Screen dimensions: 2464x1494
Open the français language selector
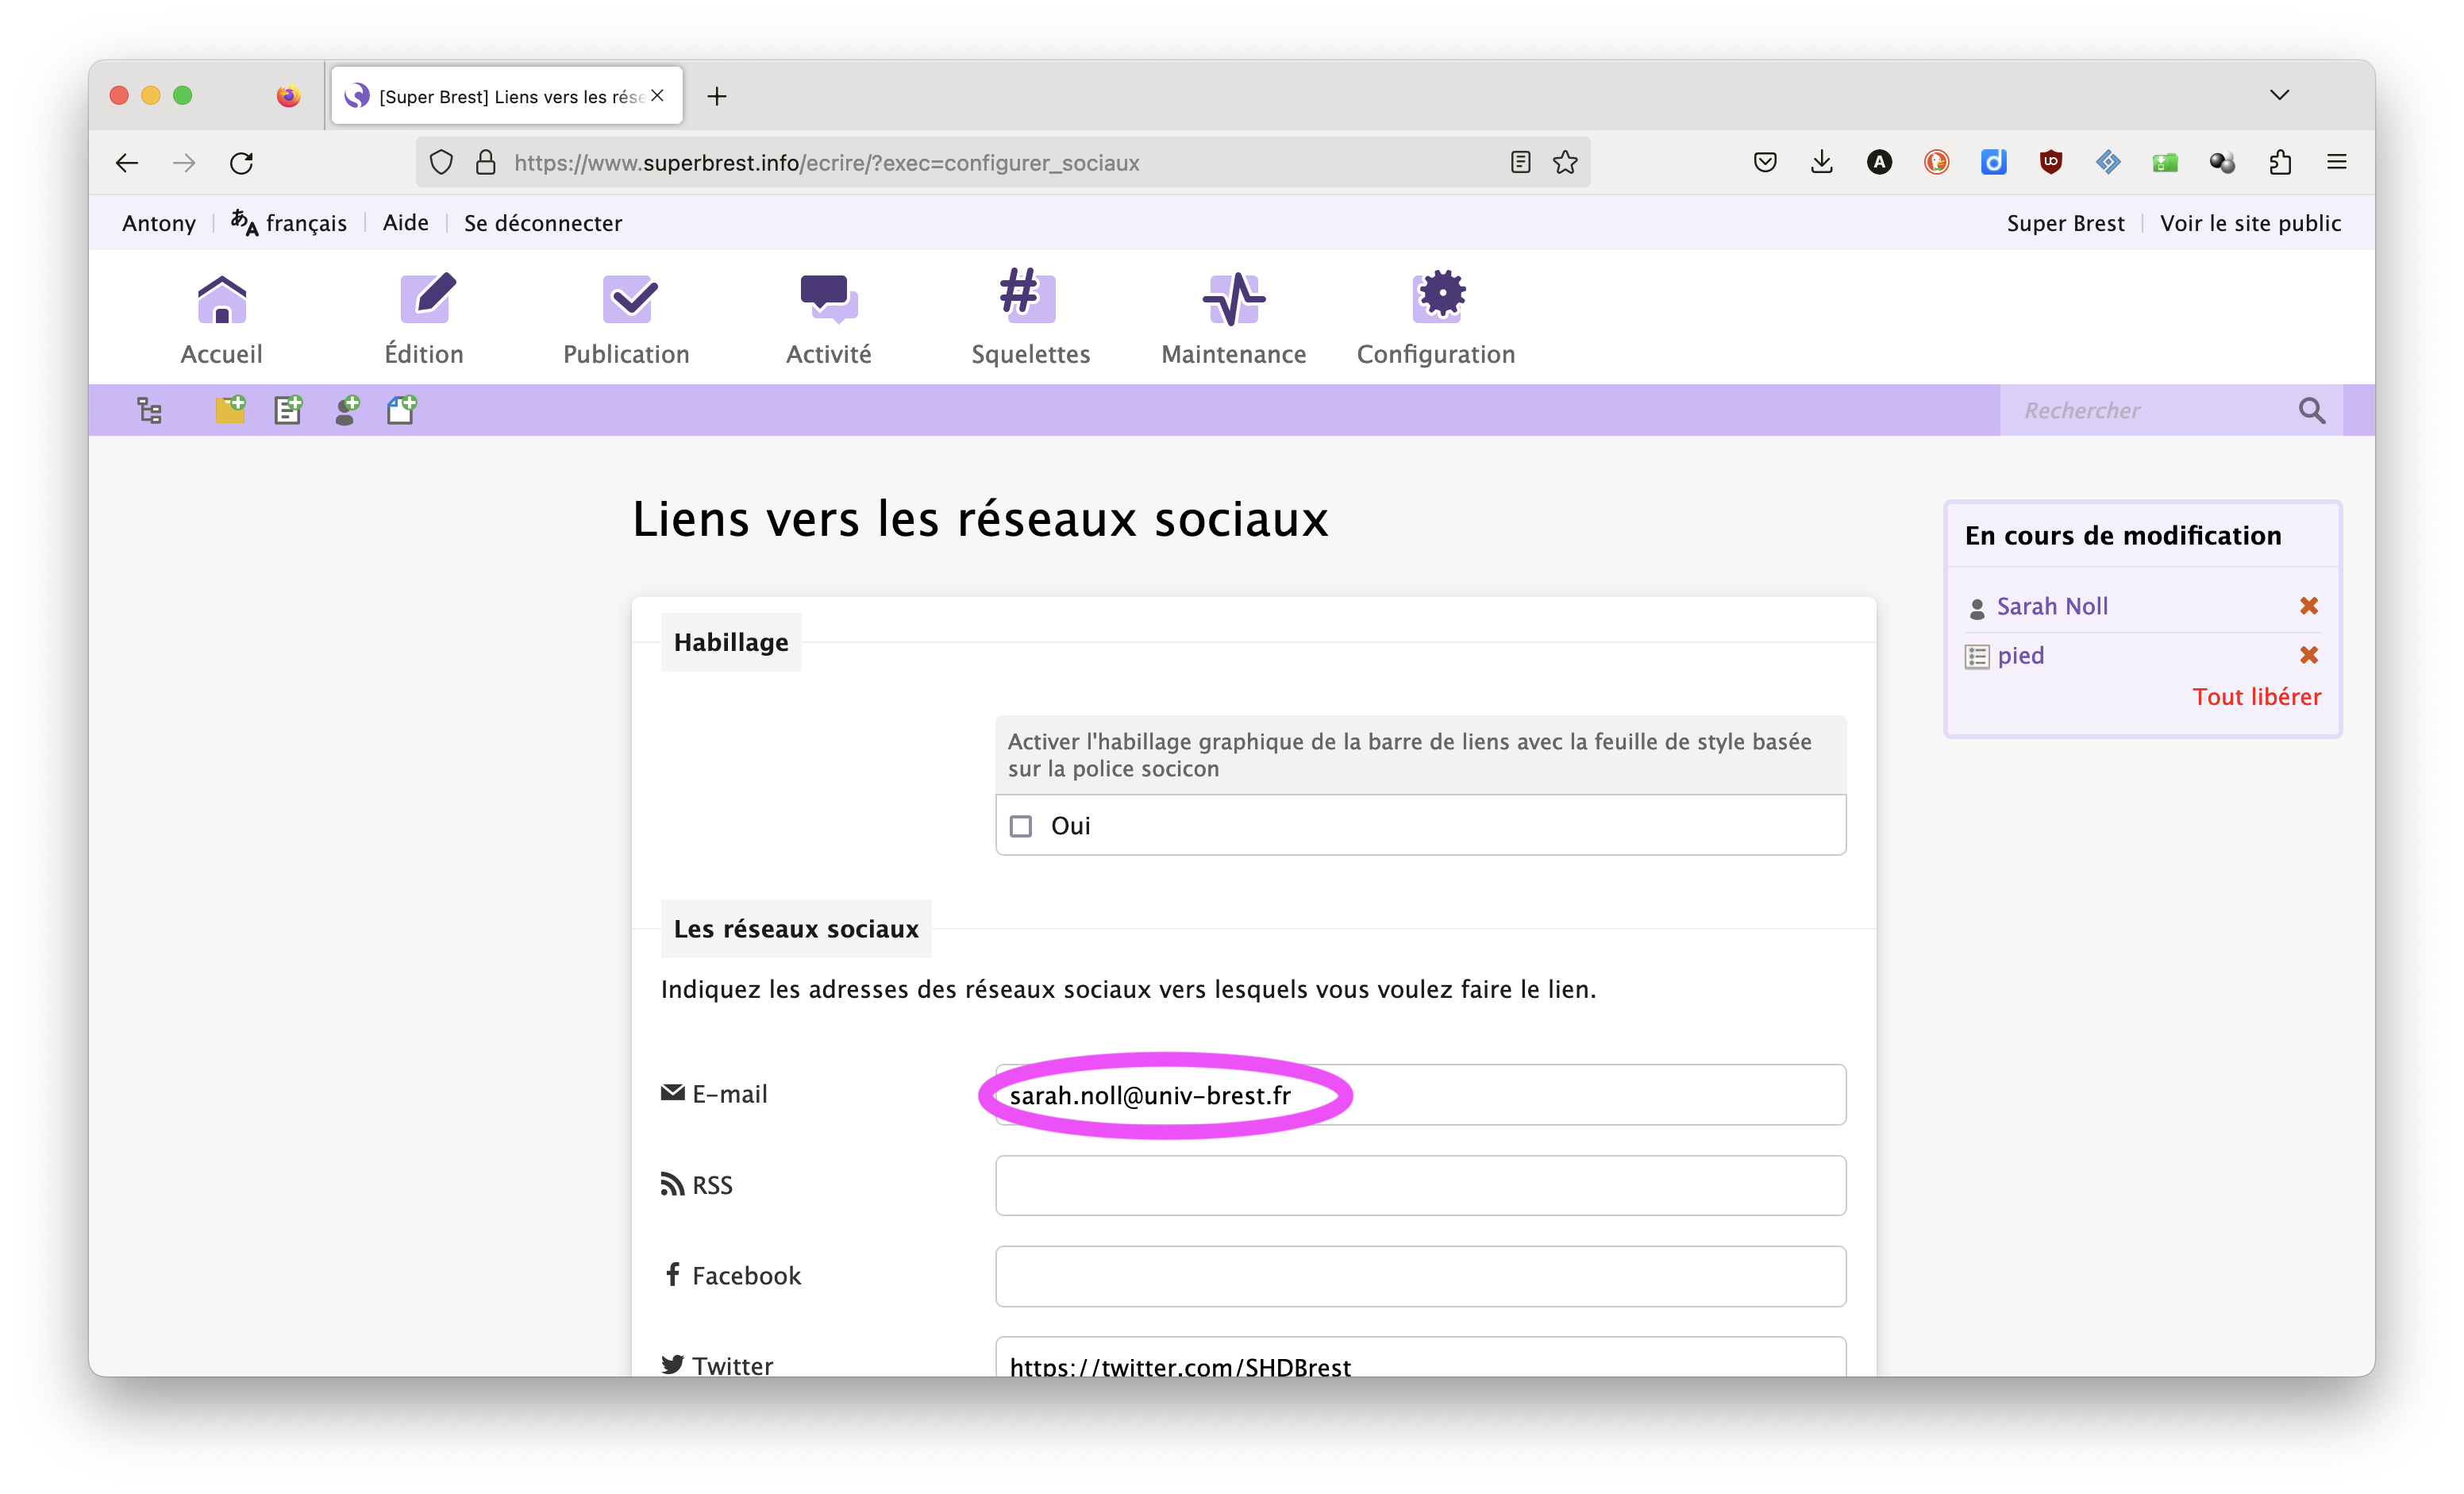(289, 222)
